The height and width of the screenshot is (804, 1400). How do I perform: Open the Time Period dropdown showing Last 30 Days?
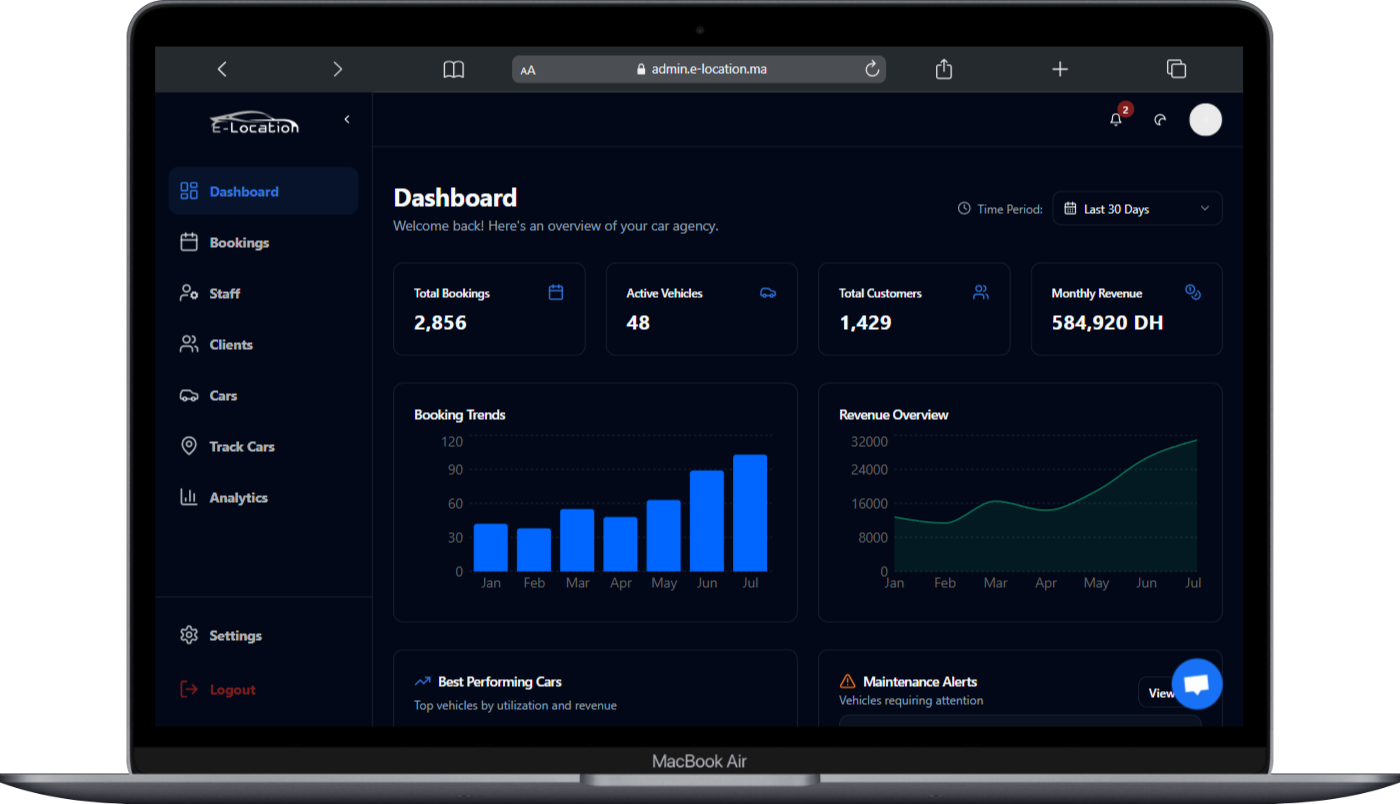(1137, 208)
